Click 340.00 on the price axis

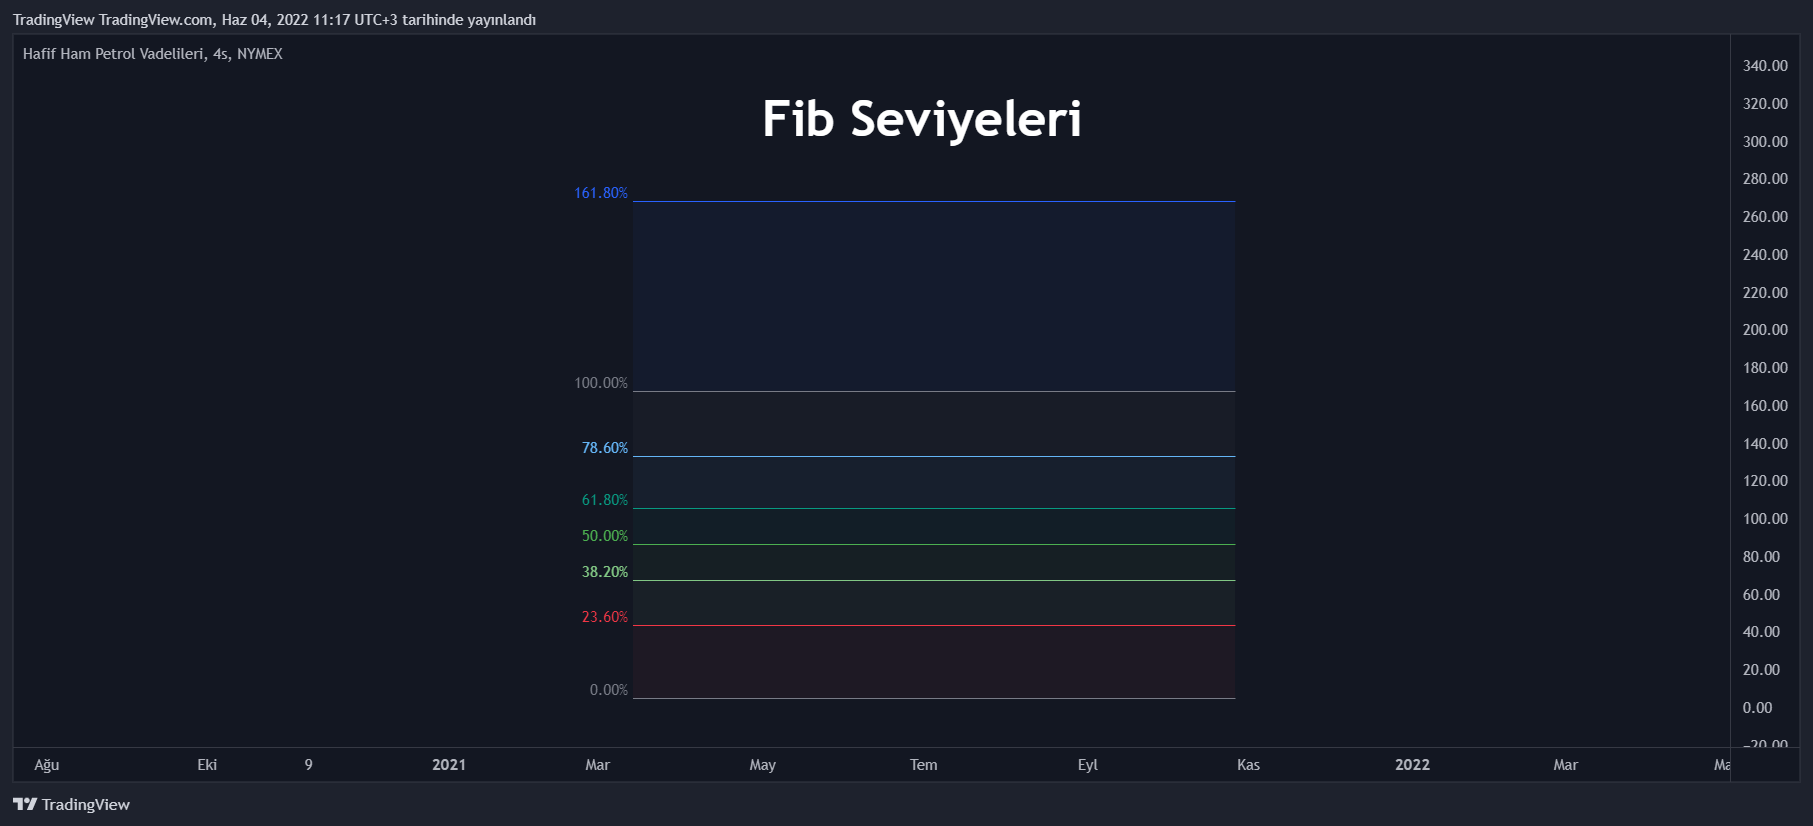coord(1765,66)
